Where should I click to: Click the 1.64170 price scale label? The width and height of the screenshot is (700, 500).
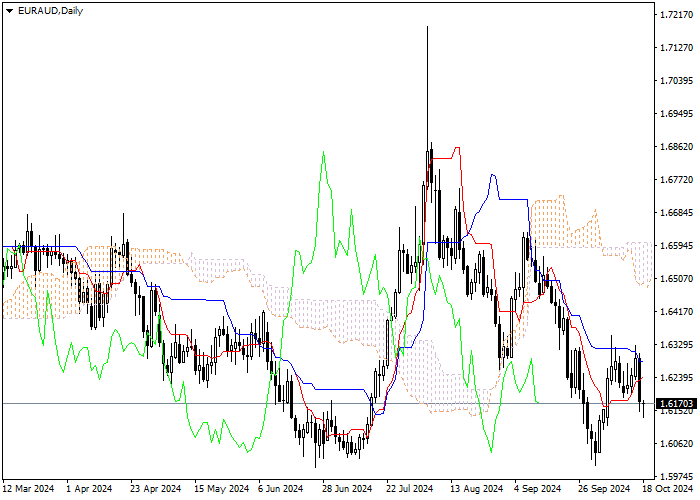pos(676,312)
